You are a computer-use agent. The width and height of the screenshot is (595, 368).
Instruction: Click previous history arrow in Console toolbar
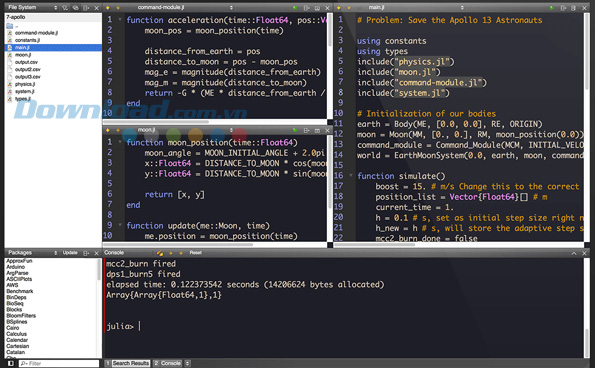(171, 253)
